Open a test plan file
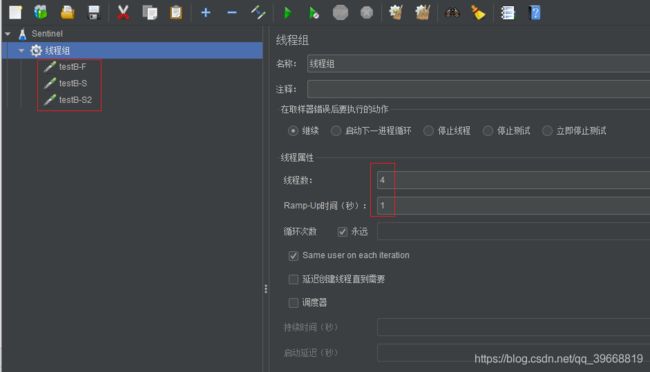 pyautogui.click(x=67, y=12)
